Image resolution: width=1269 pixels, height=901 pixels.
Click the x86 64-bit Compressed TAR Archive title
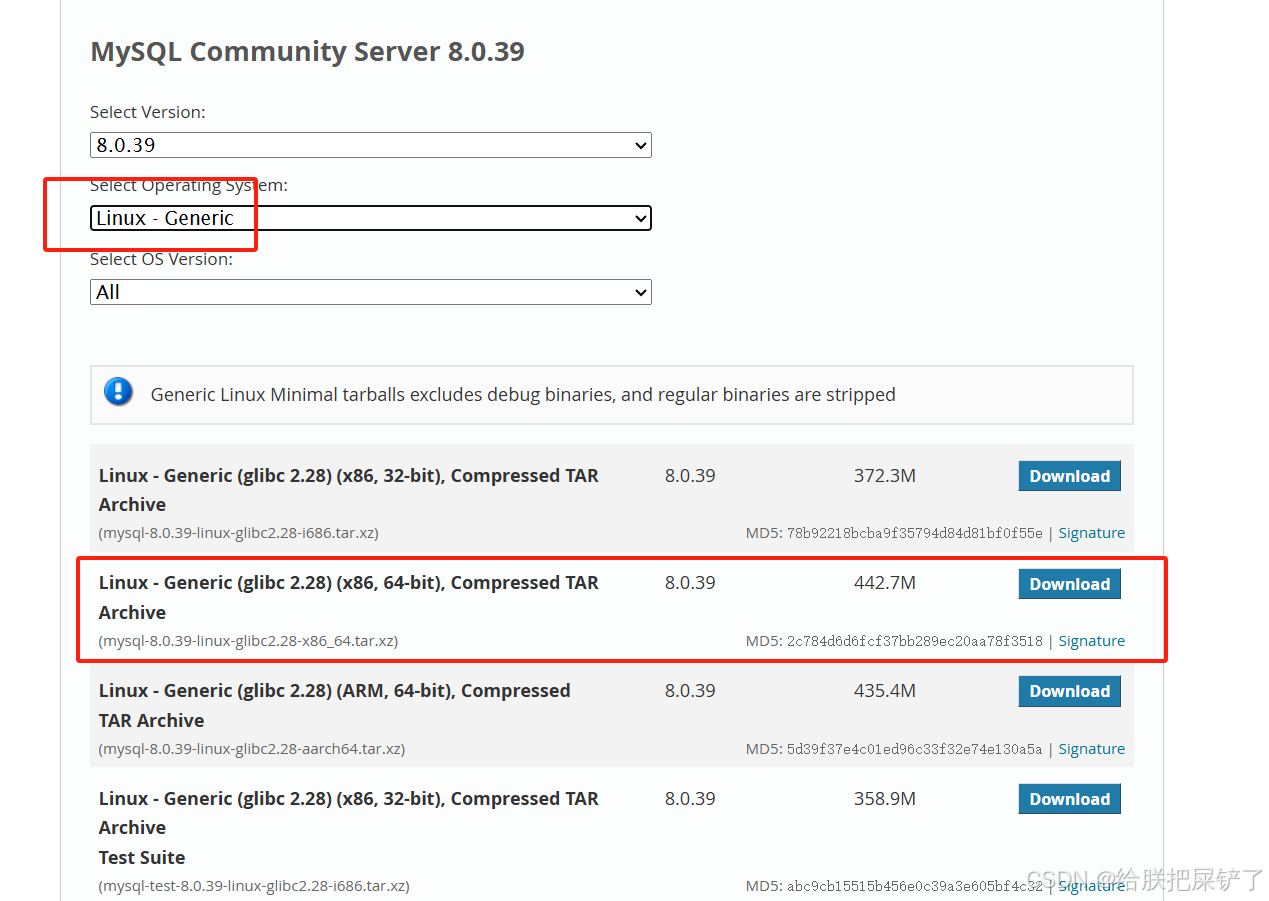[348, 597]
